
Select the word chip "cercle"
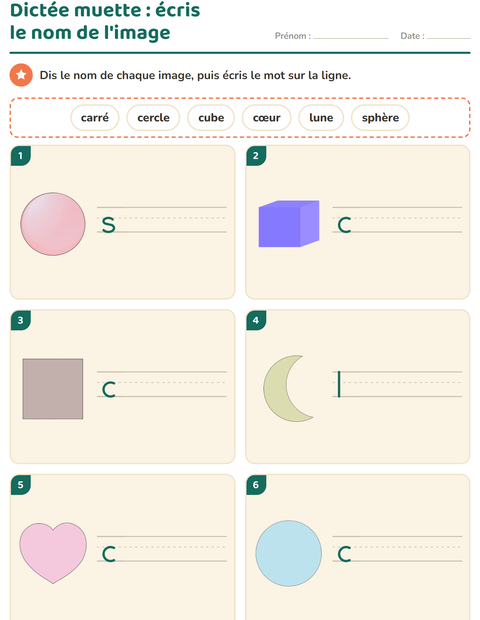pyautogui.click(x=153, y=117)
